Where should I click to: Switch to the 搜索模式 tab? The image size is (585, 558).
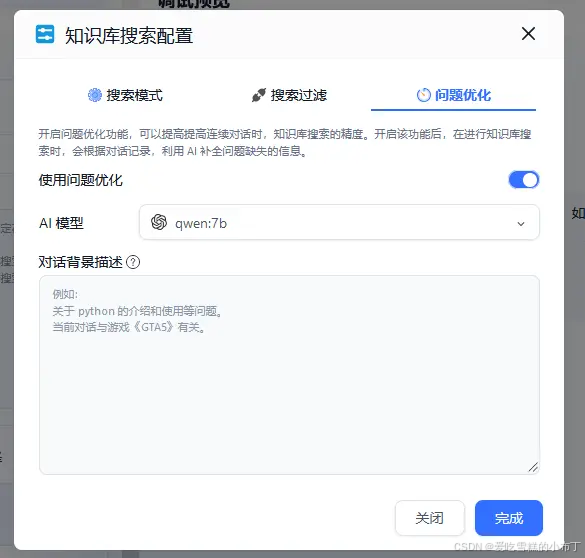click(125, 95)
